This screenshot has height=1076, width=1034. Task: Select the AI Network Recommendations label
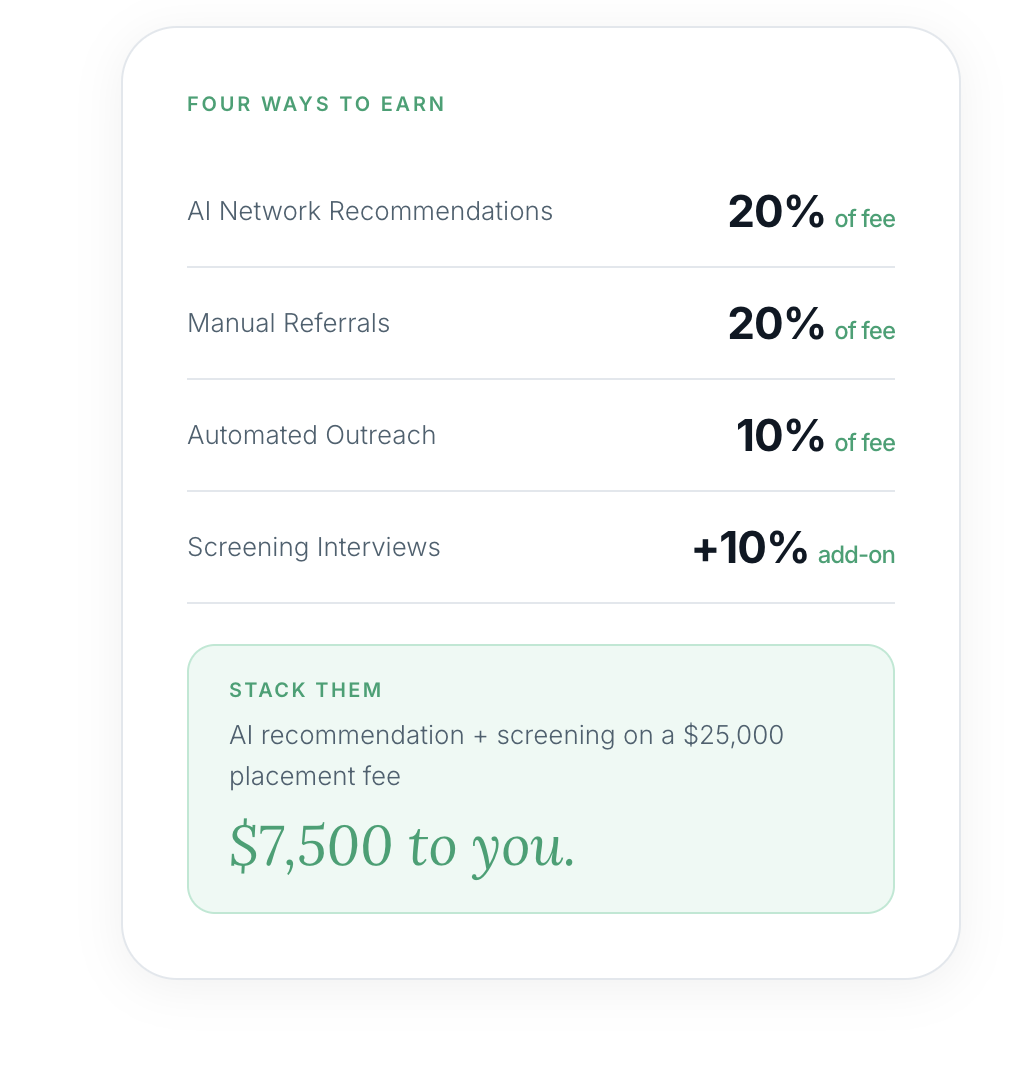coord(370,212)
